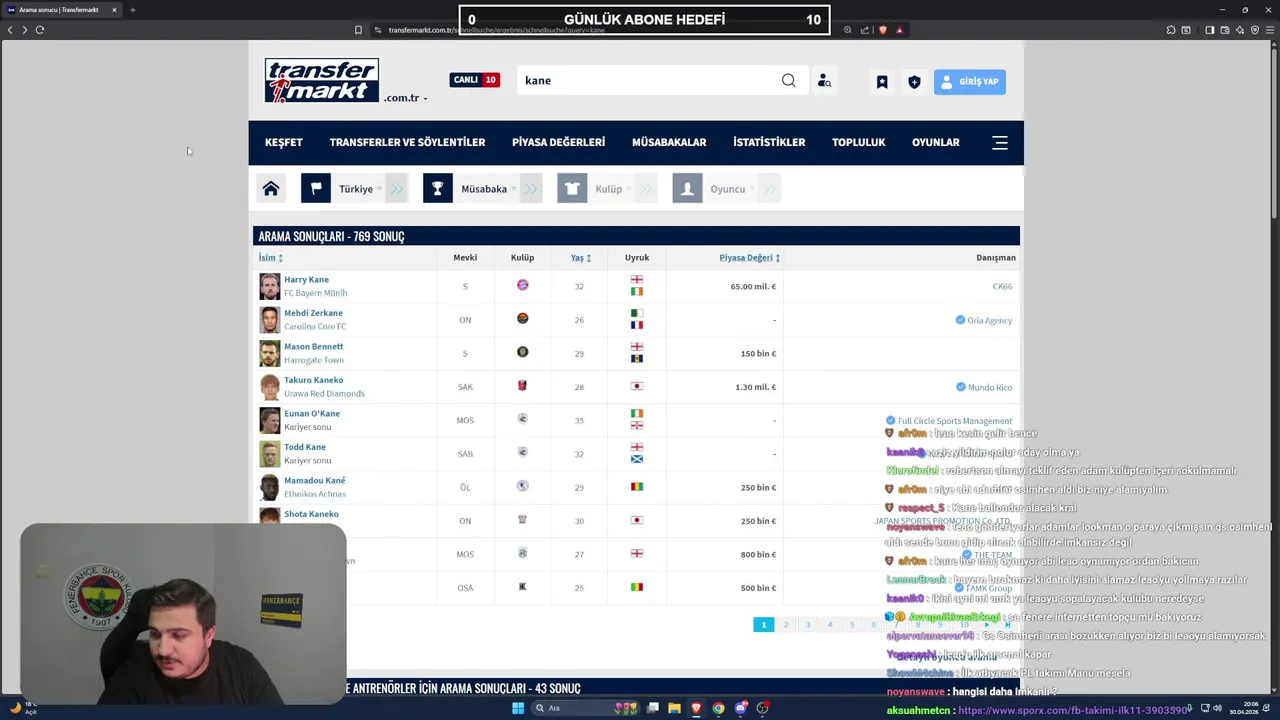
Task: Sort results by İsim column
Action: pyautogui.click(x=270, y=258)
